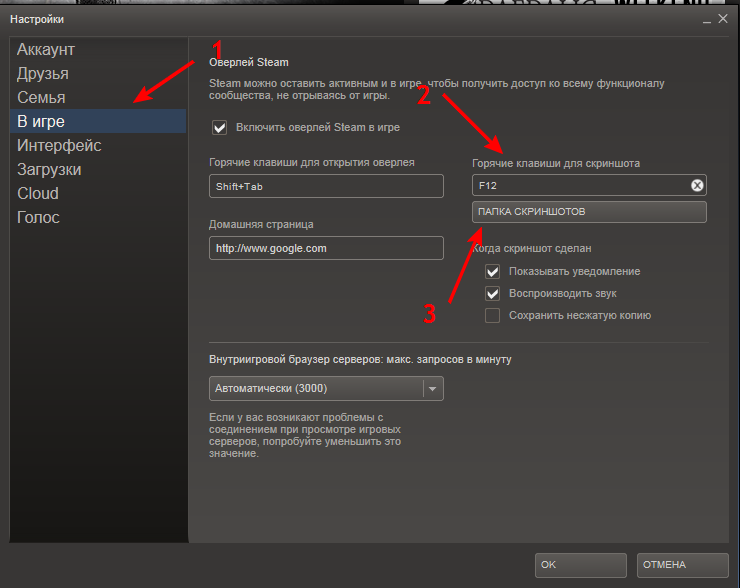740x588 pixels.
Task: Open the Аккаунт settings section
Action: (x=98, y=50)
